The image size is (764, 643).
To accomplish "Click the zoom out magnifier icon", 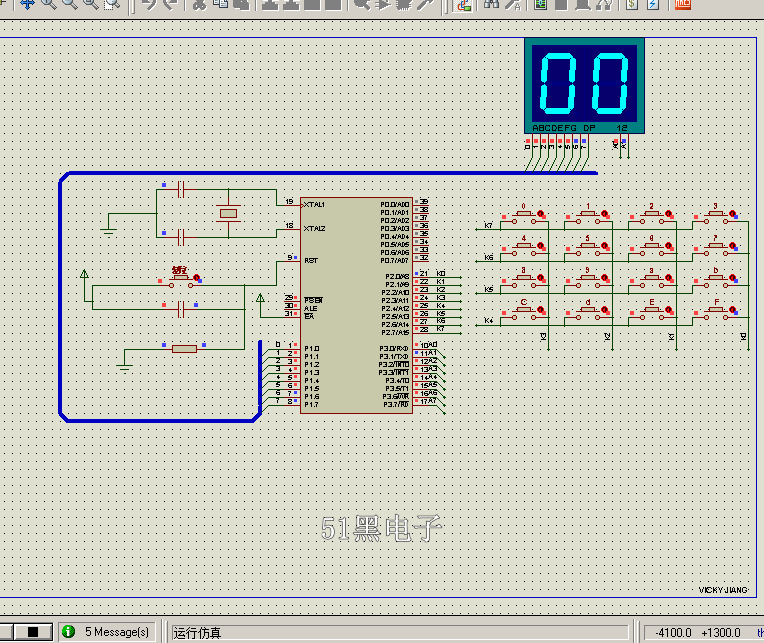I will click(70, 4).
